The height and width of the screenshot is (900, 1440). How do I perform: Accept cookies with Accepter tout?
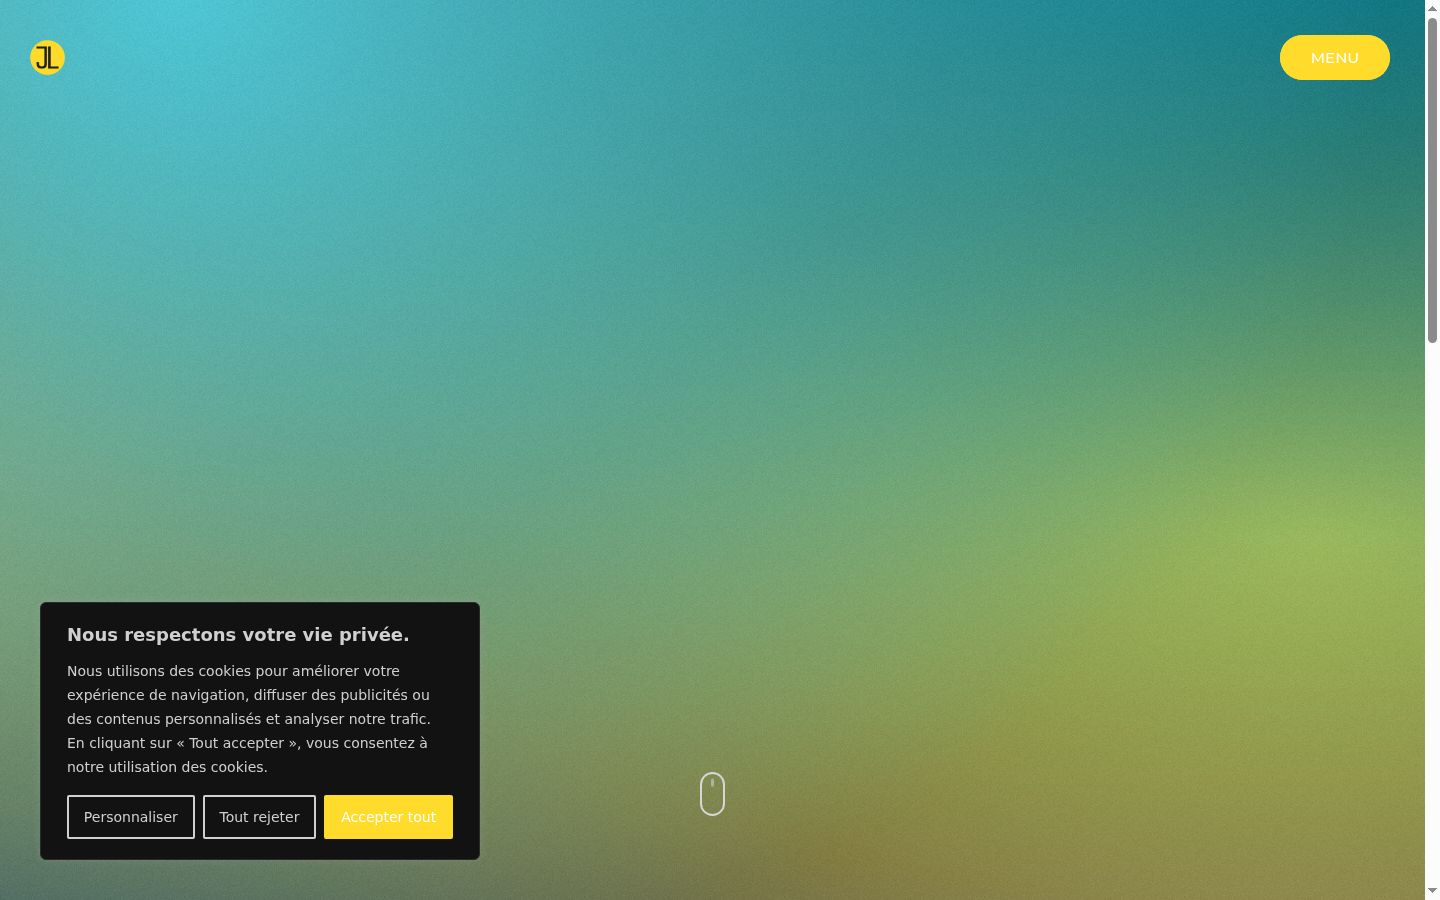coord(388,817)
